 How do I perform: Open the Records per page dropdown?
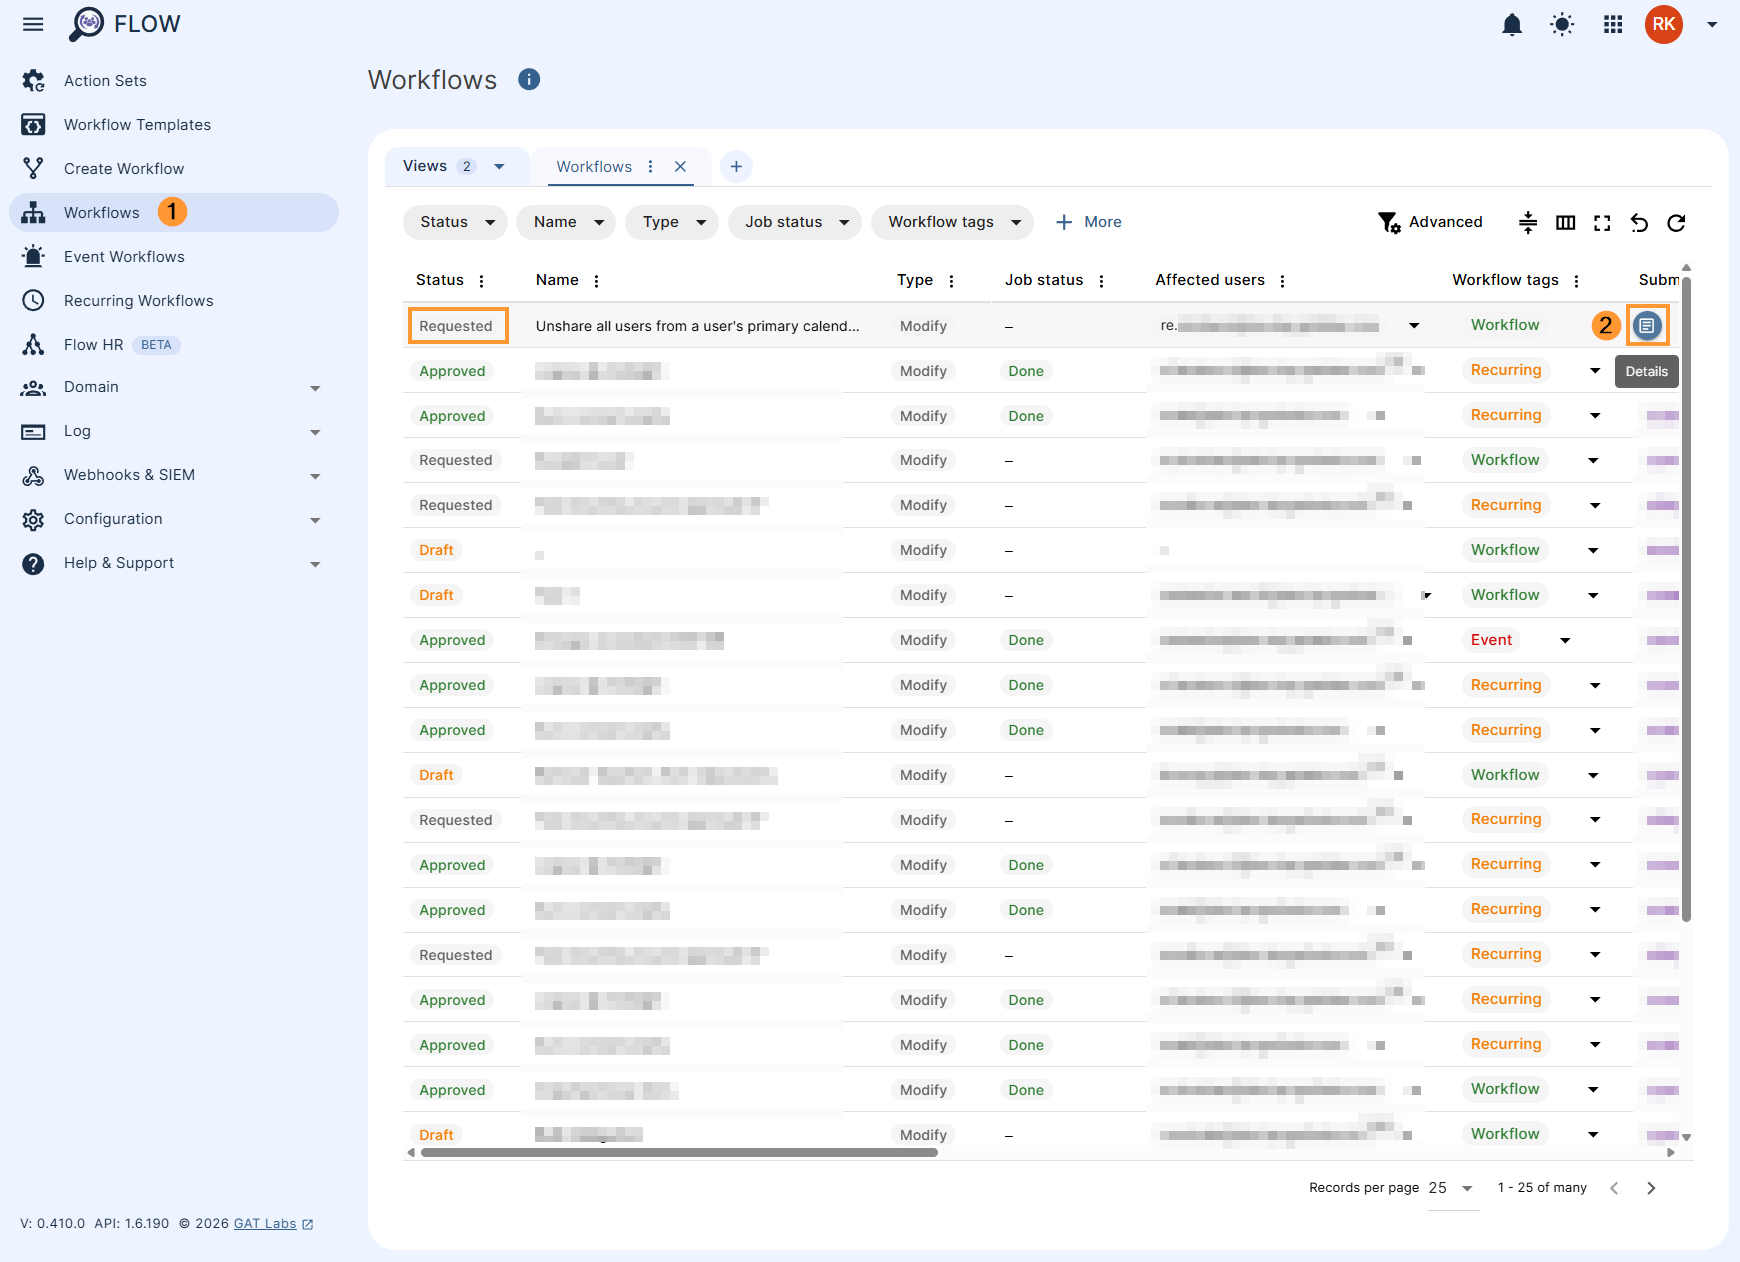(1449, 1188)
